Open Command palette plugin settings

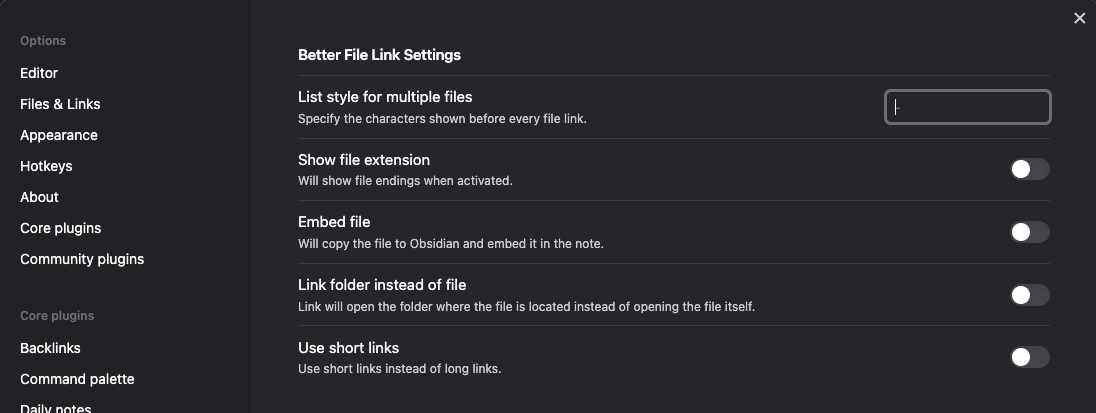point(77,379)
